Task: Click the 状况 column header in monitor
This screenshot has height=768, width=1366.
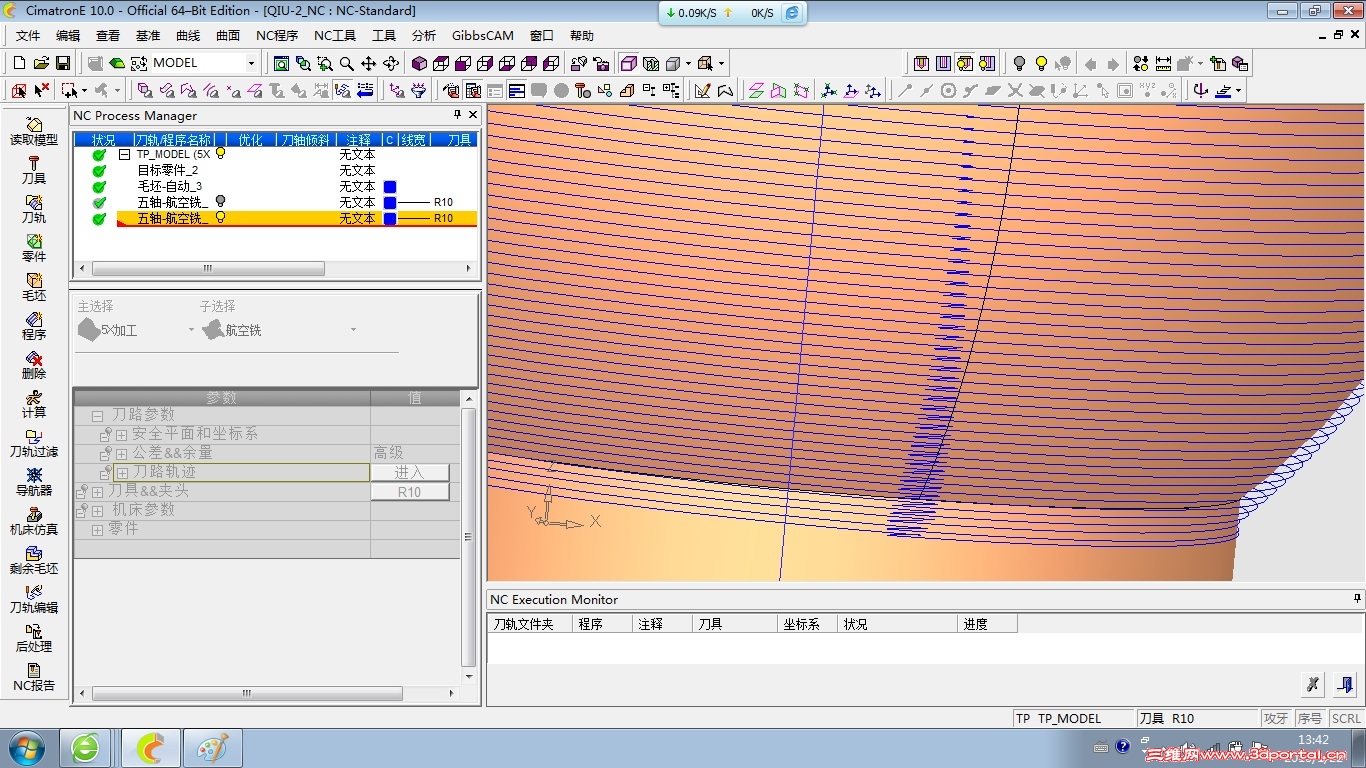Action: point(898,624)
